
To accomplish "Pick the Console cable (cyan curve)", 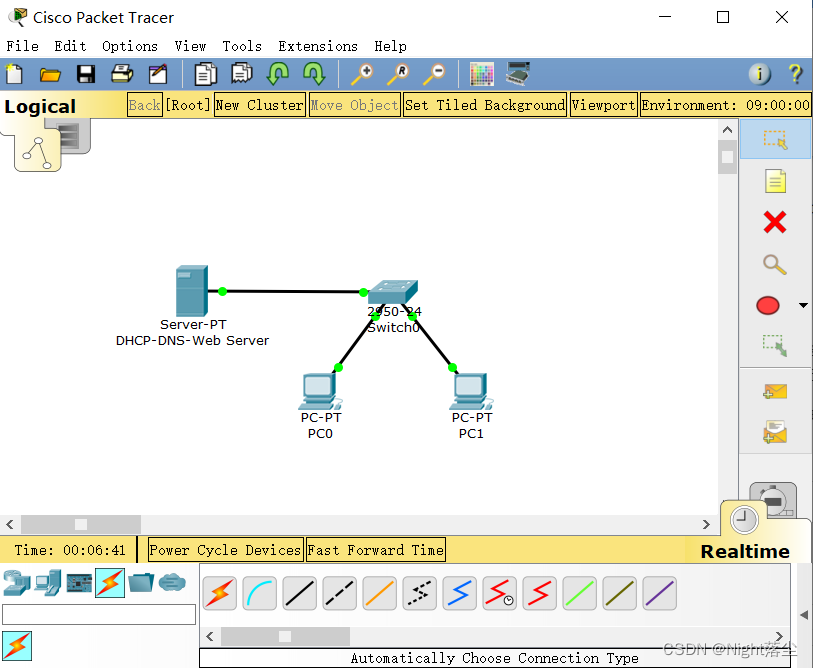I will tap(260, 593).
